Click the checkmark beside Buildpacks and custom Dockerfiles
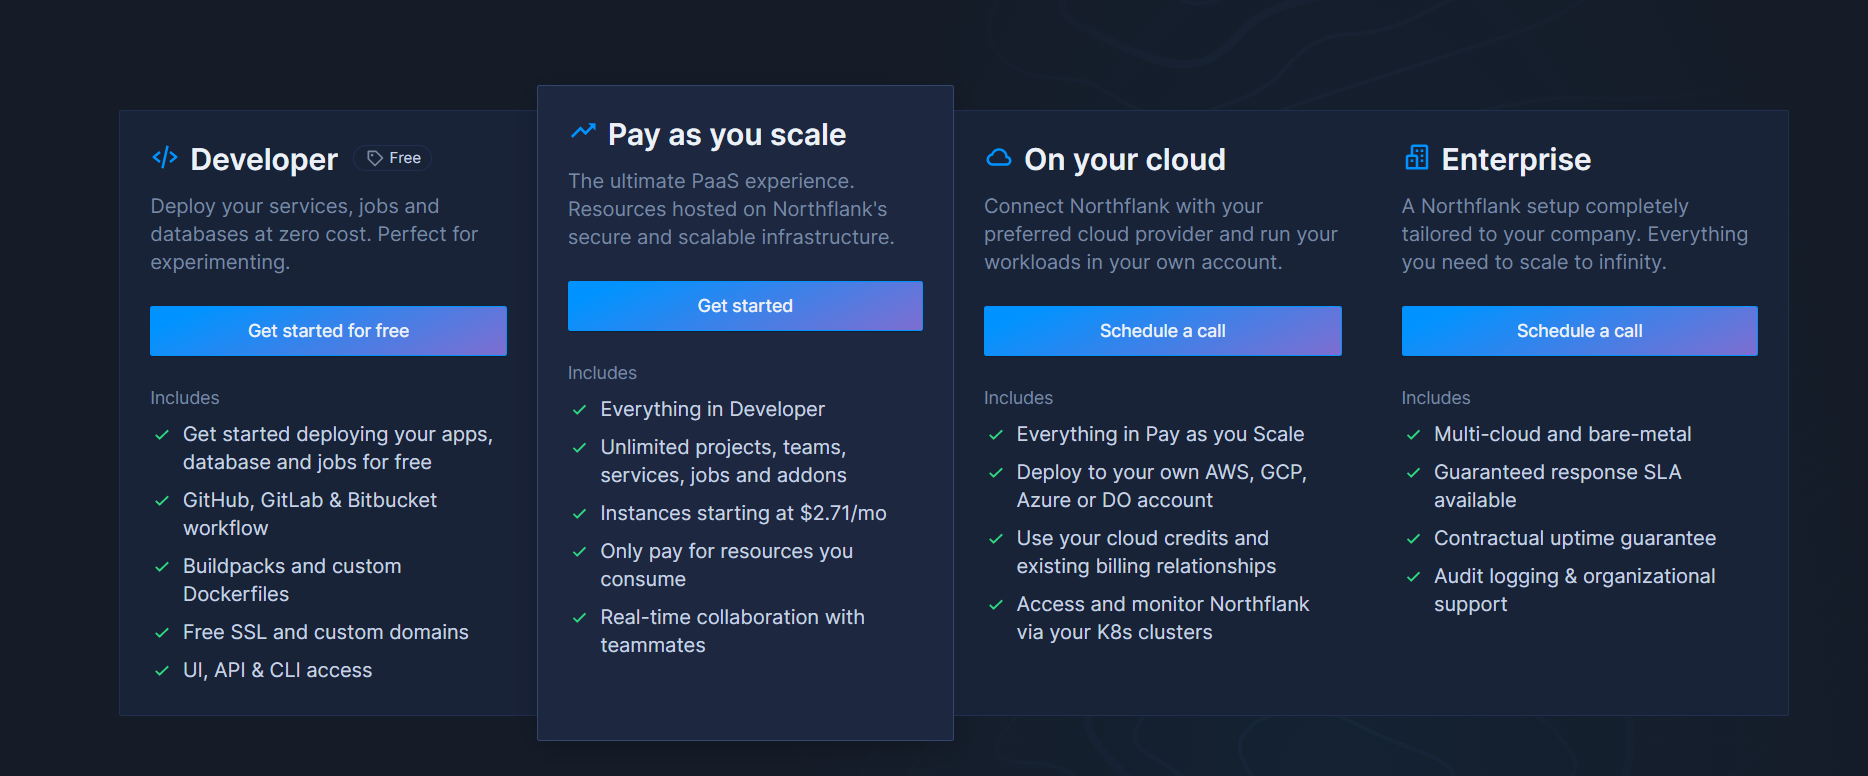The height and width of the screenshot is (776, 1868). pos(162,567)
